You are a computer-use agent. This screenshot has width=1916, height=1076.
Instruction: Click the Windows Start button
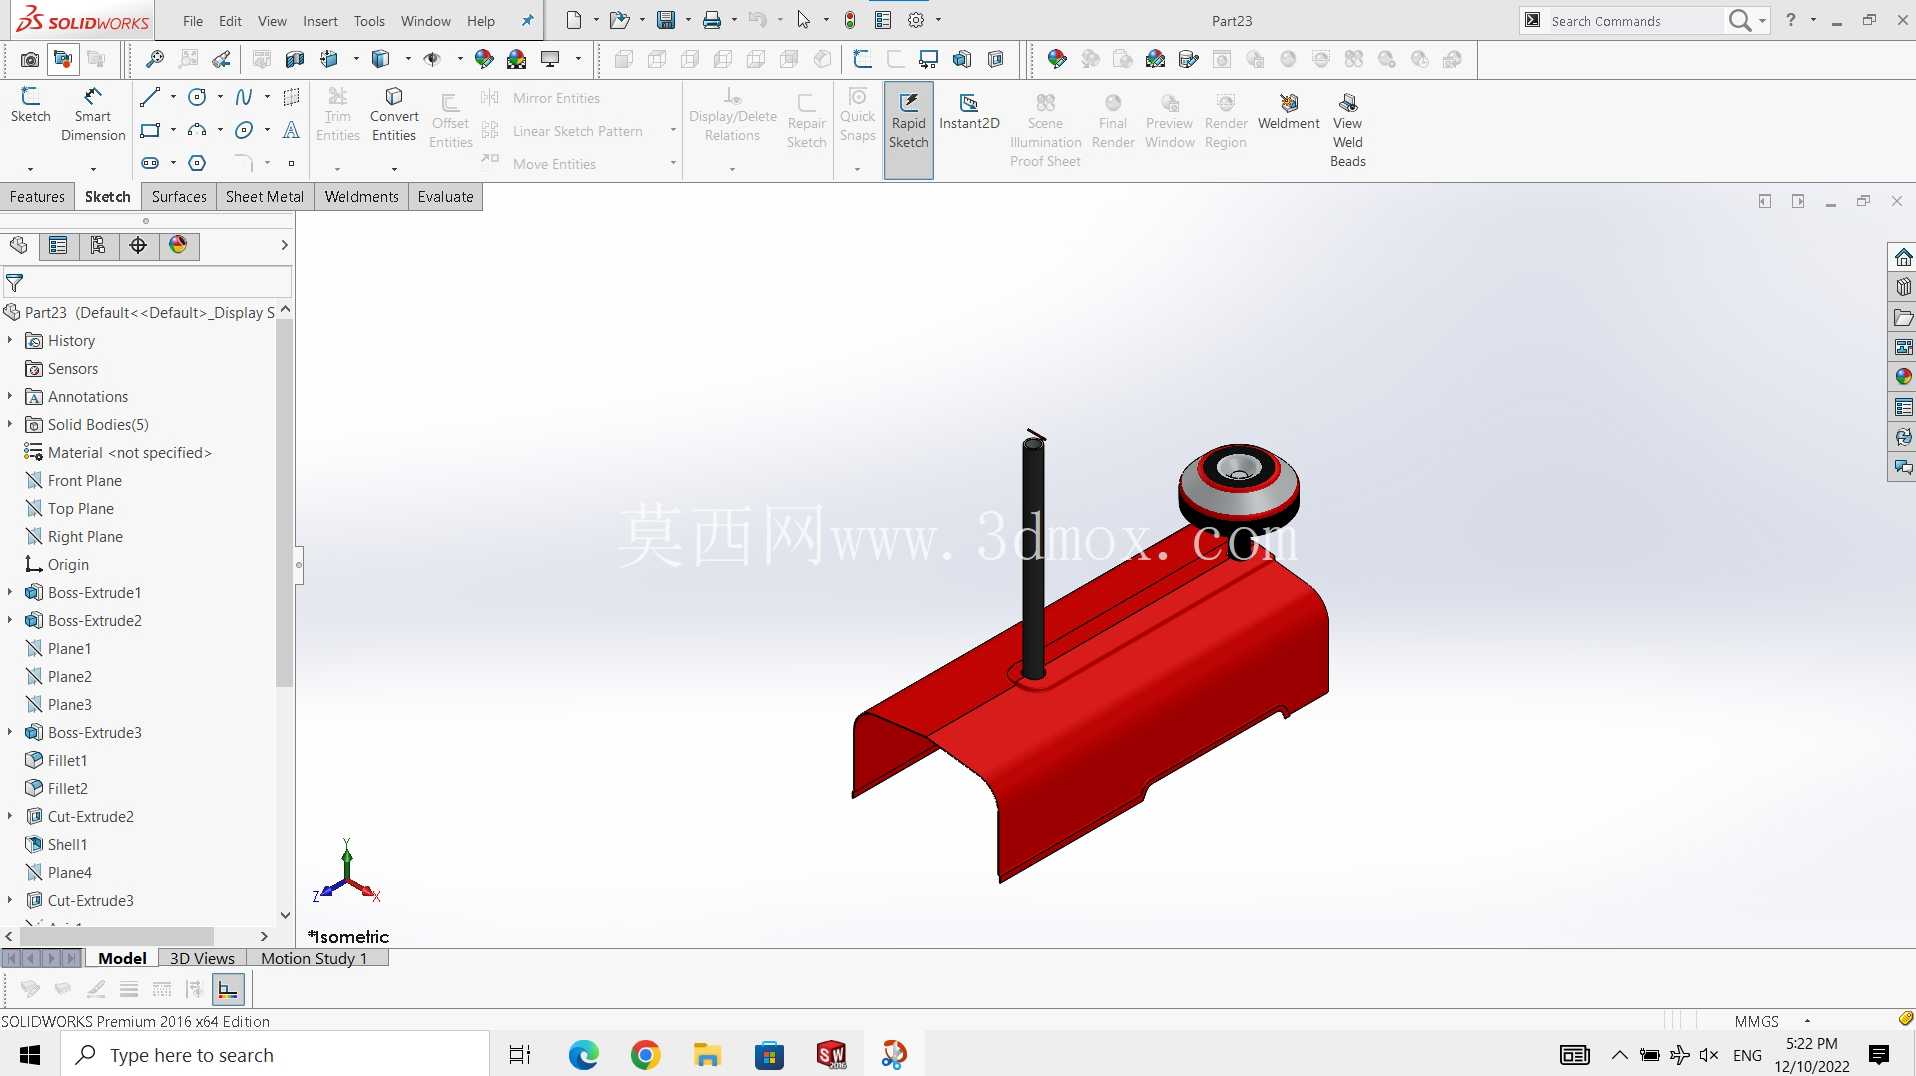point(30,1054)
